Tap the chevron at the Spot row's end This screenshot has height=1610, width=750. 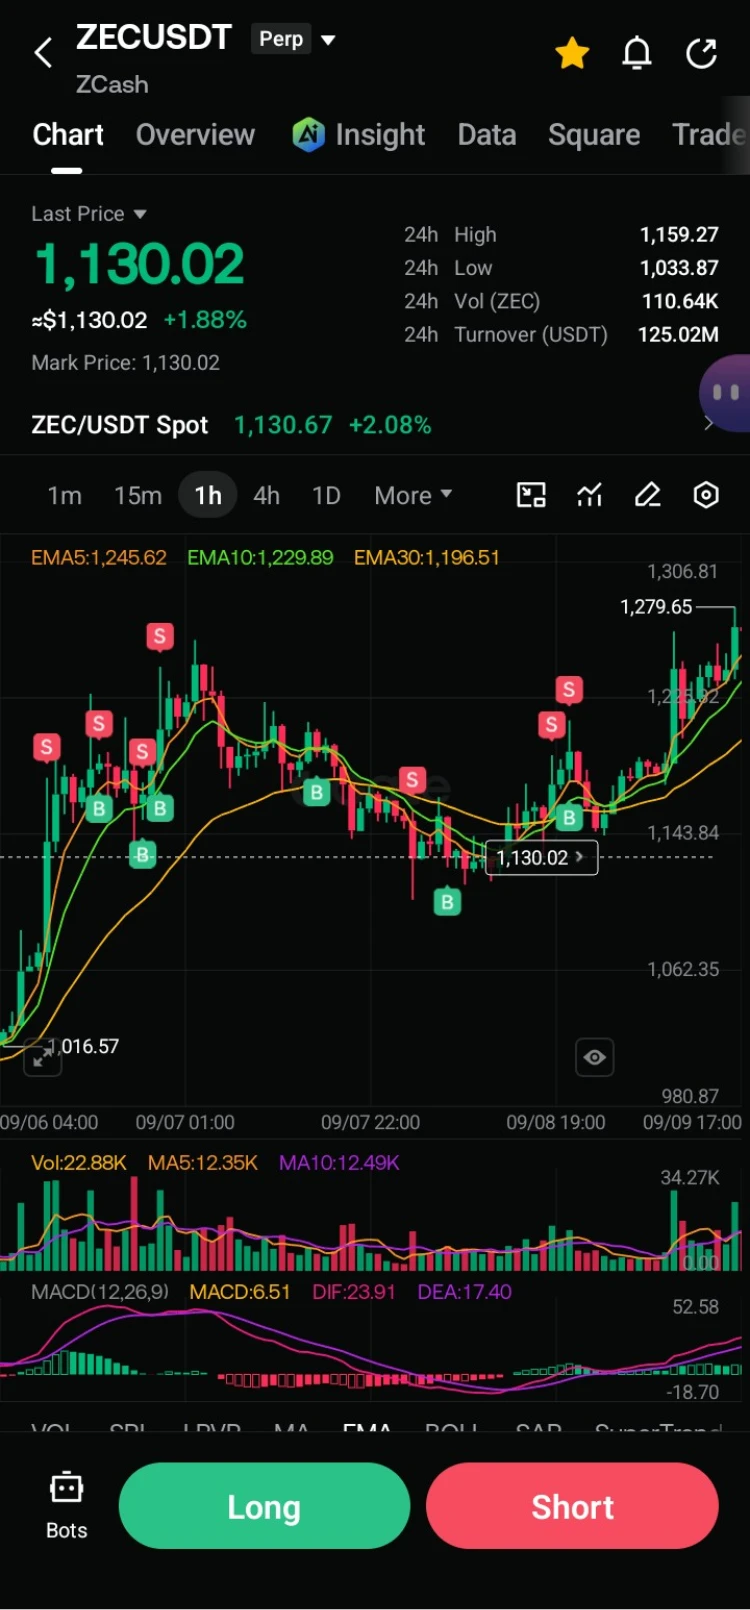709,424
